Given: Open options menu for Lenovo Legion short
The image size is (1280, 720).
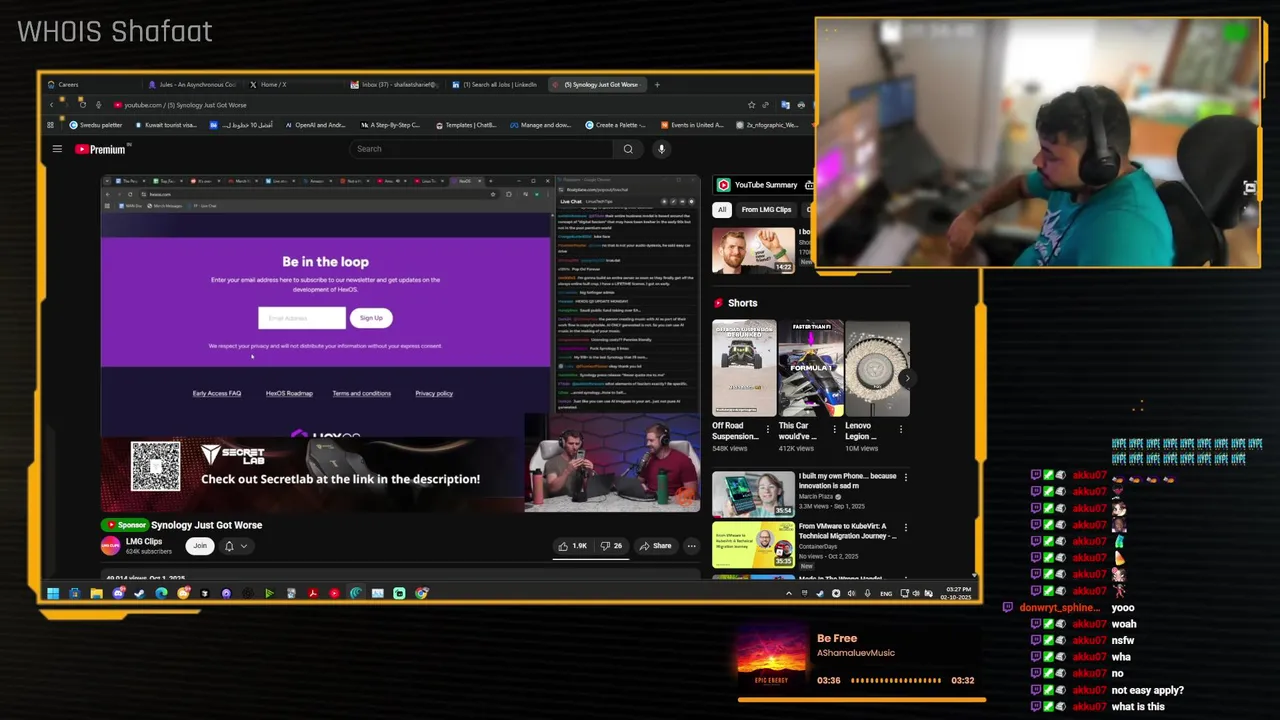Looking at the screenshot, I should 901,429.
